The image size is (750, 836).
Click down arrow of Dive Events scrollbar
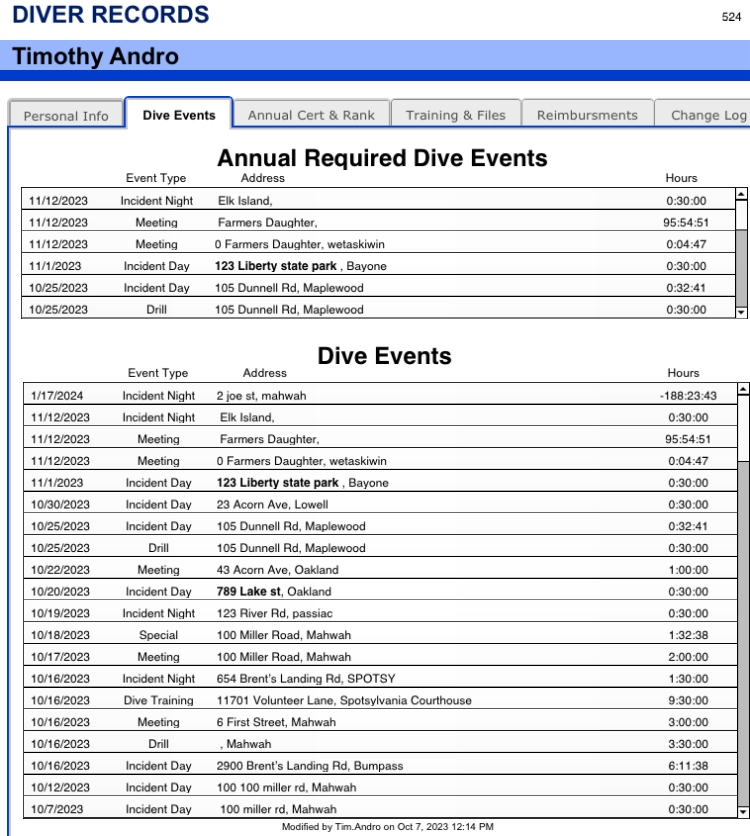coord(743,812)
